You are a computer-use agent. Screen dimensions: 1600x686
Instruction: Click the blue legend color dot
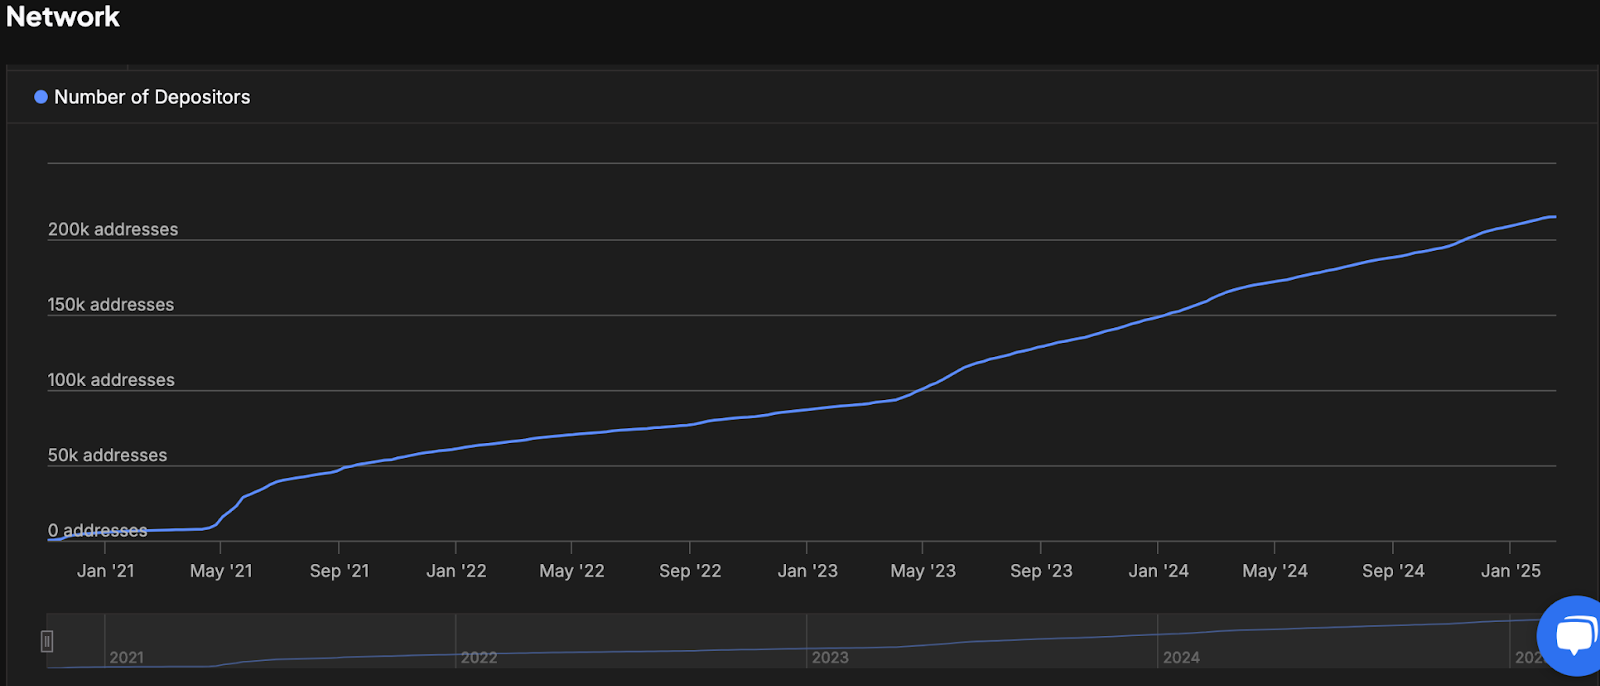41,97
